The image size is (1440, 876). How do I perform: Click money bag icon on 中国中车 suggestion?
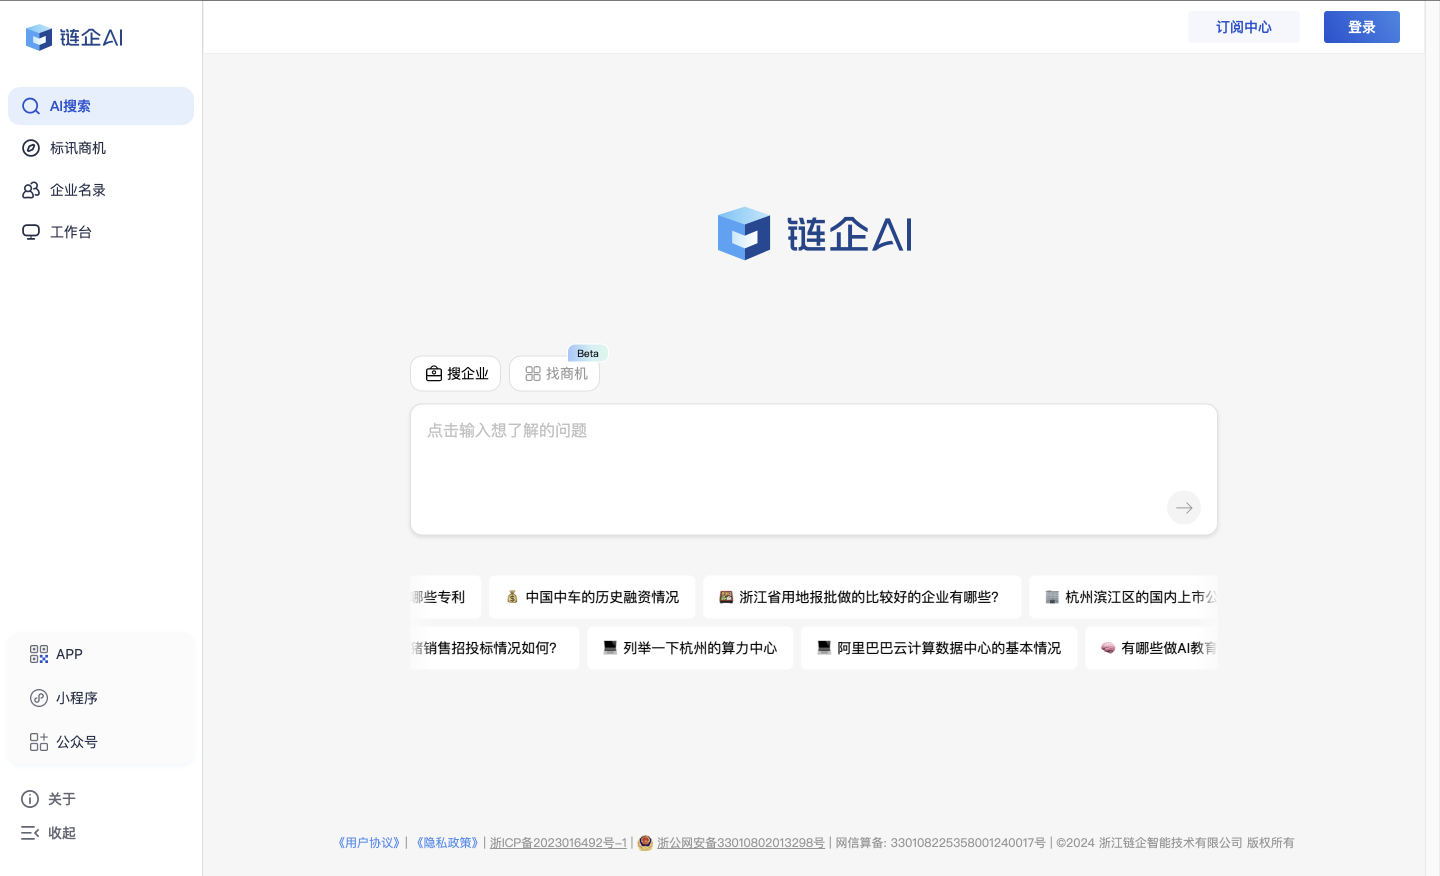click(x=512, y=597)
